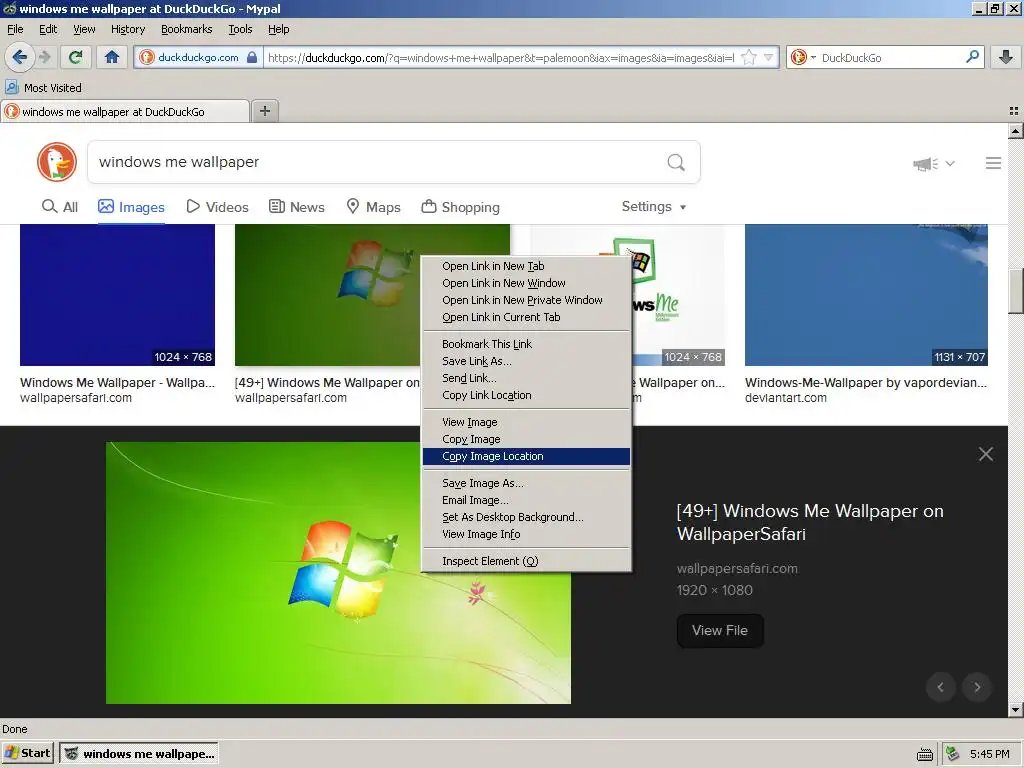Viewport: 1024px width, 768px height.
Task: Reload the page with the refresh icon
Action: [x=76, y=57]
